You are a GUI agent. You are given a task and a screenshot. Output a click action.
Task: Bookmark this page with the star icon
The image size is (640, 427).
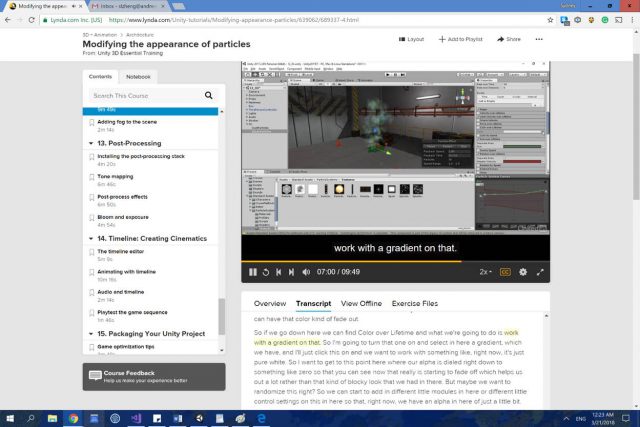(550, 20)
